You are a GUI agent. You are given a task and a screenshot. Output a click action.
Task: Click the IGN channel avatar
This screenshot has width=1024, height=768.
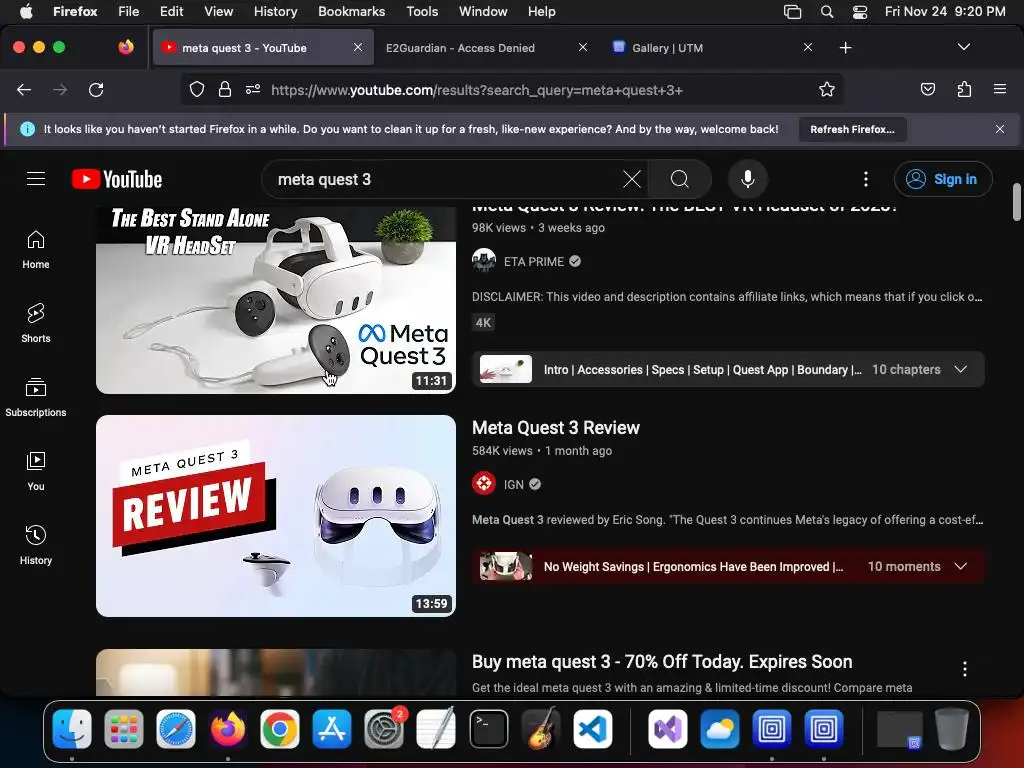(x=484, y=484)
